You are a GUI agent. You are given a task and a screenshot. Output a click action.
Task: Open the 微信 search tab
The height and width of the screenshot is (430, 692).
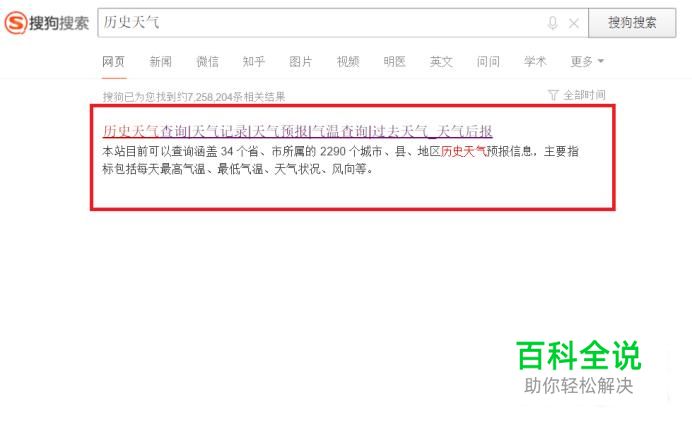tap(207, 61)
